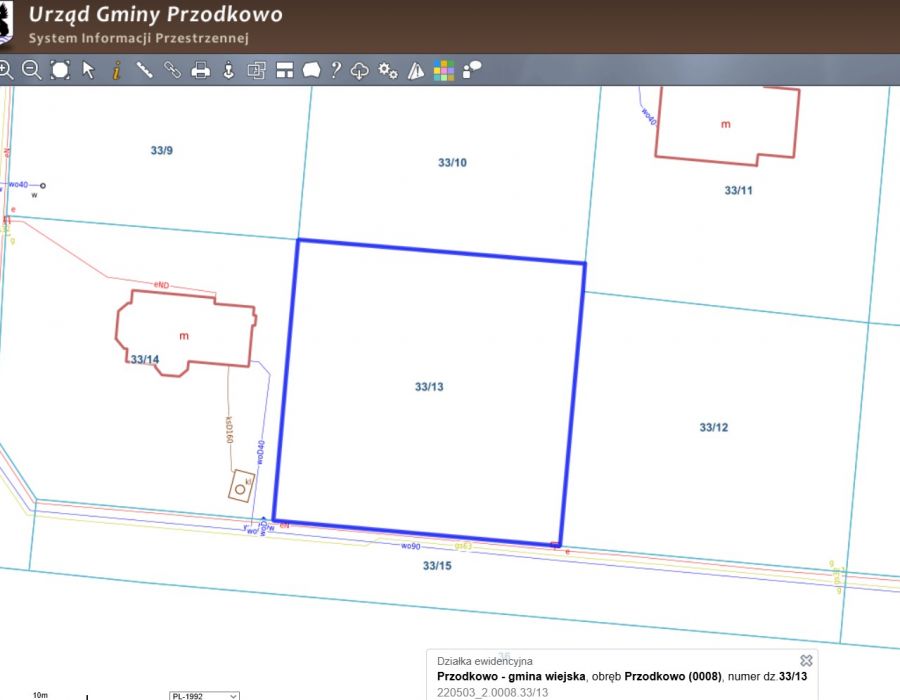Close the Działka ewidencyjna info popup
This screenshot has height=700, width=900.
tap(806, 661)
